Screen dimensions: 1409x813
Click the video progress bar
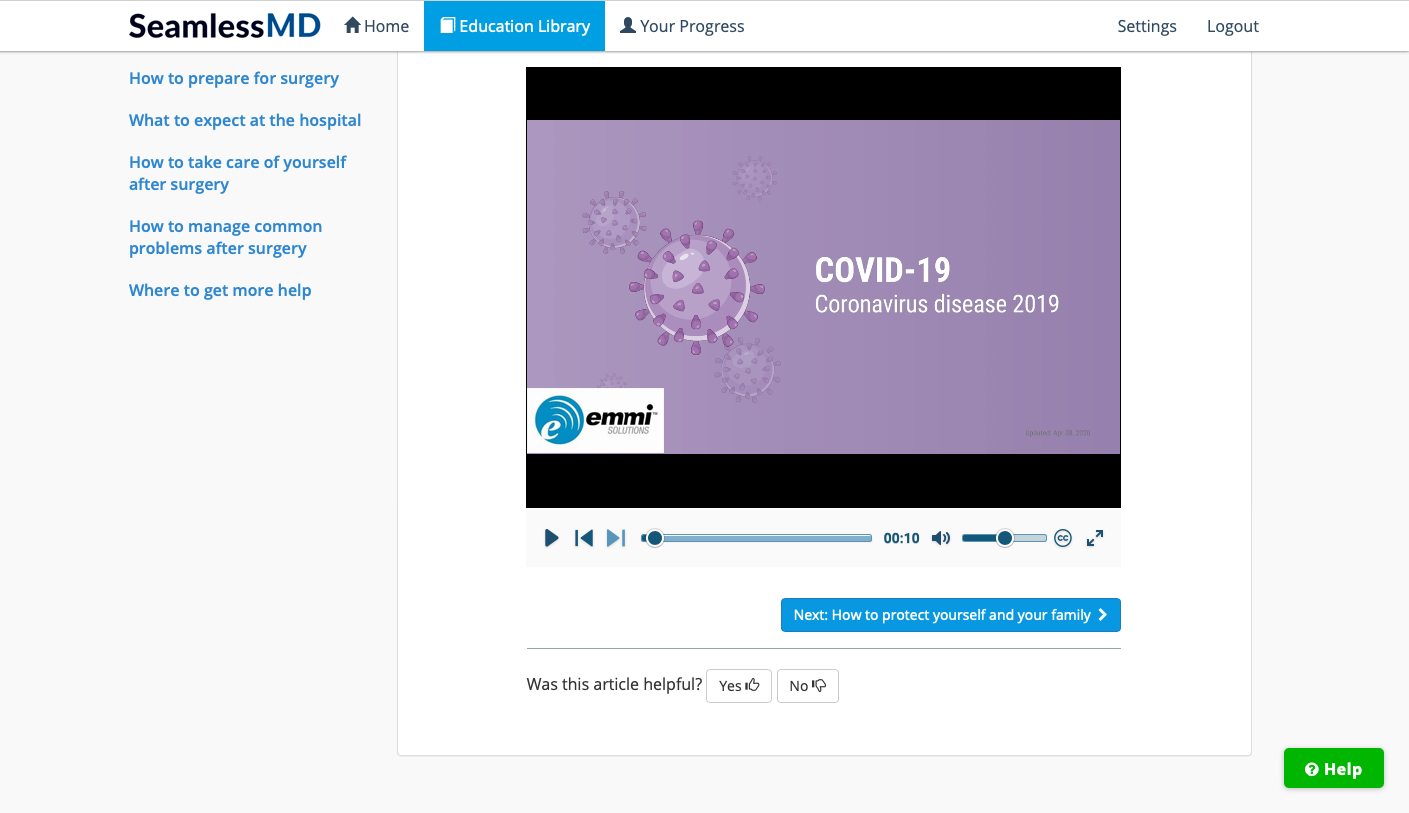coord(760,538)
